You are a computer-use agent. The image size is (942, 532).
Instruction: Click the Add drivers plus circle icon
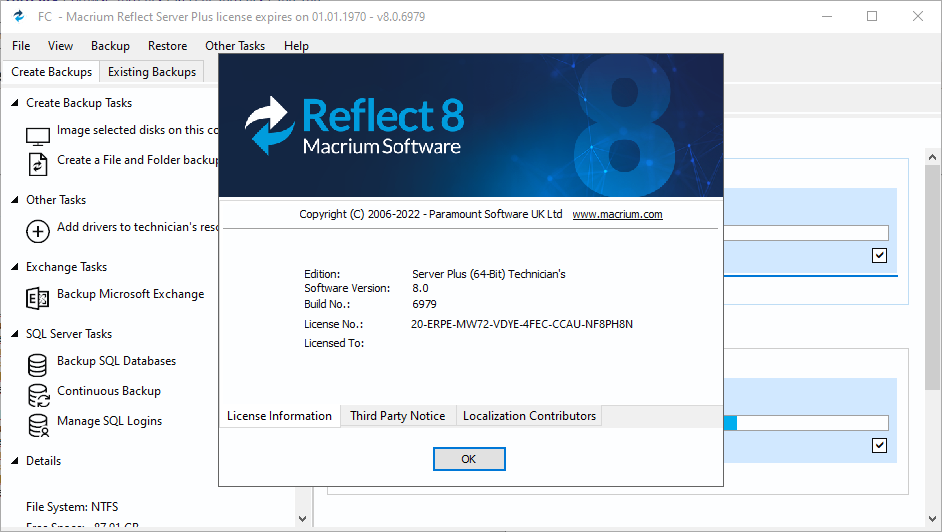37,231
